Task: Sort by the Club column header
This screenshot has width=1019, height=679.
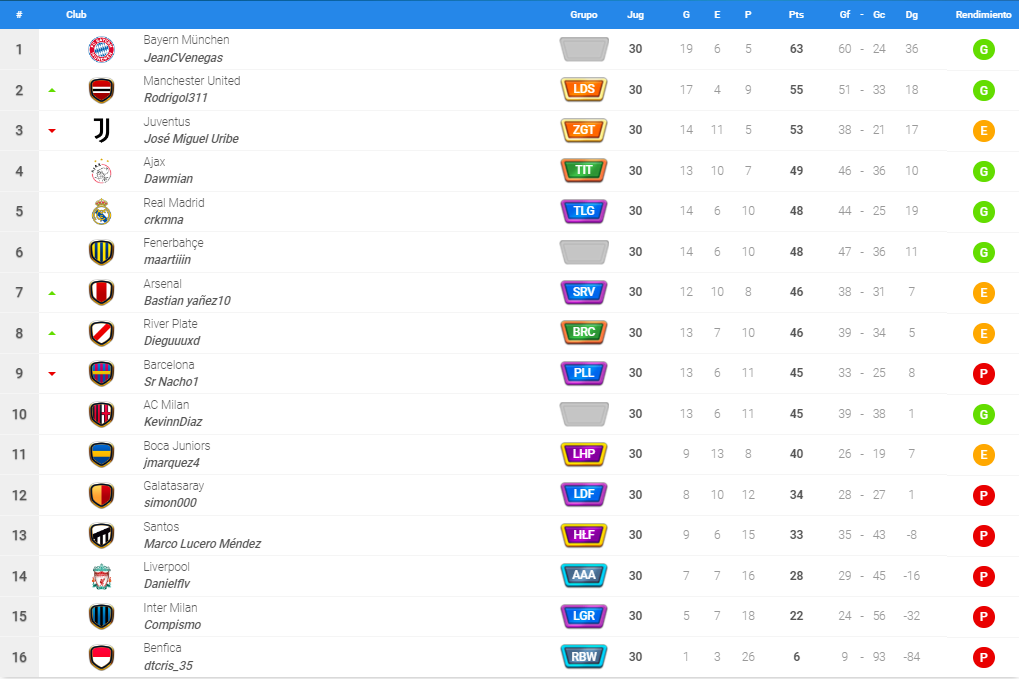Action: 76,14
